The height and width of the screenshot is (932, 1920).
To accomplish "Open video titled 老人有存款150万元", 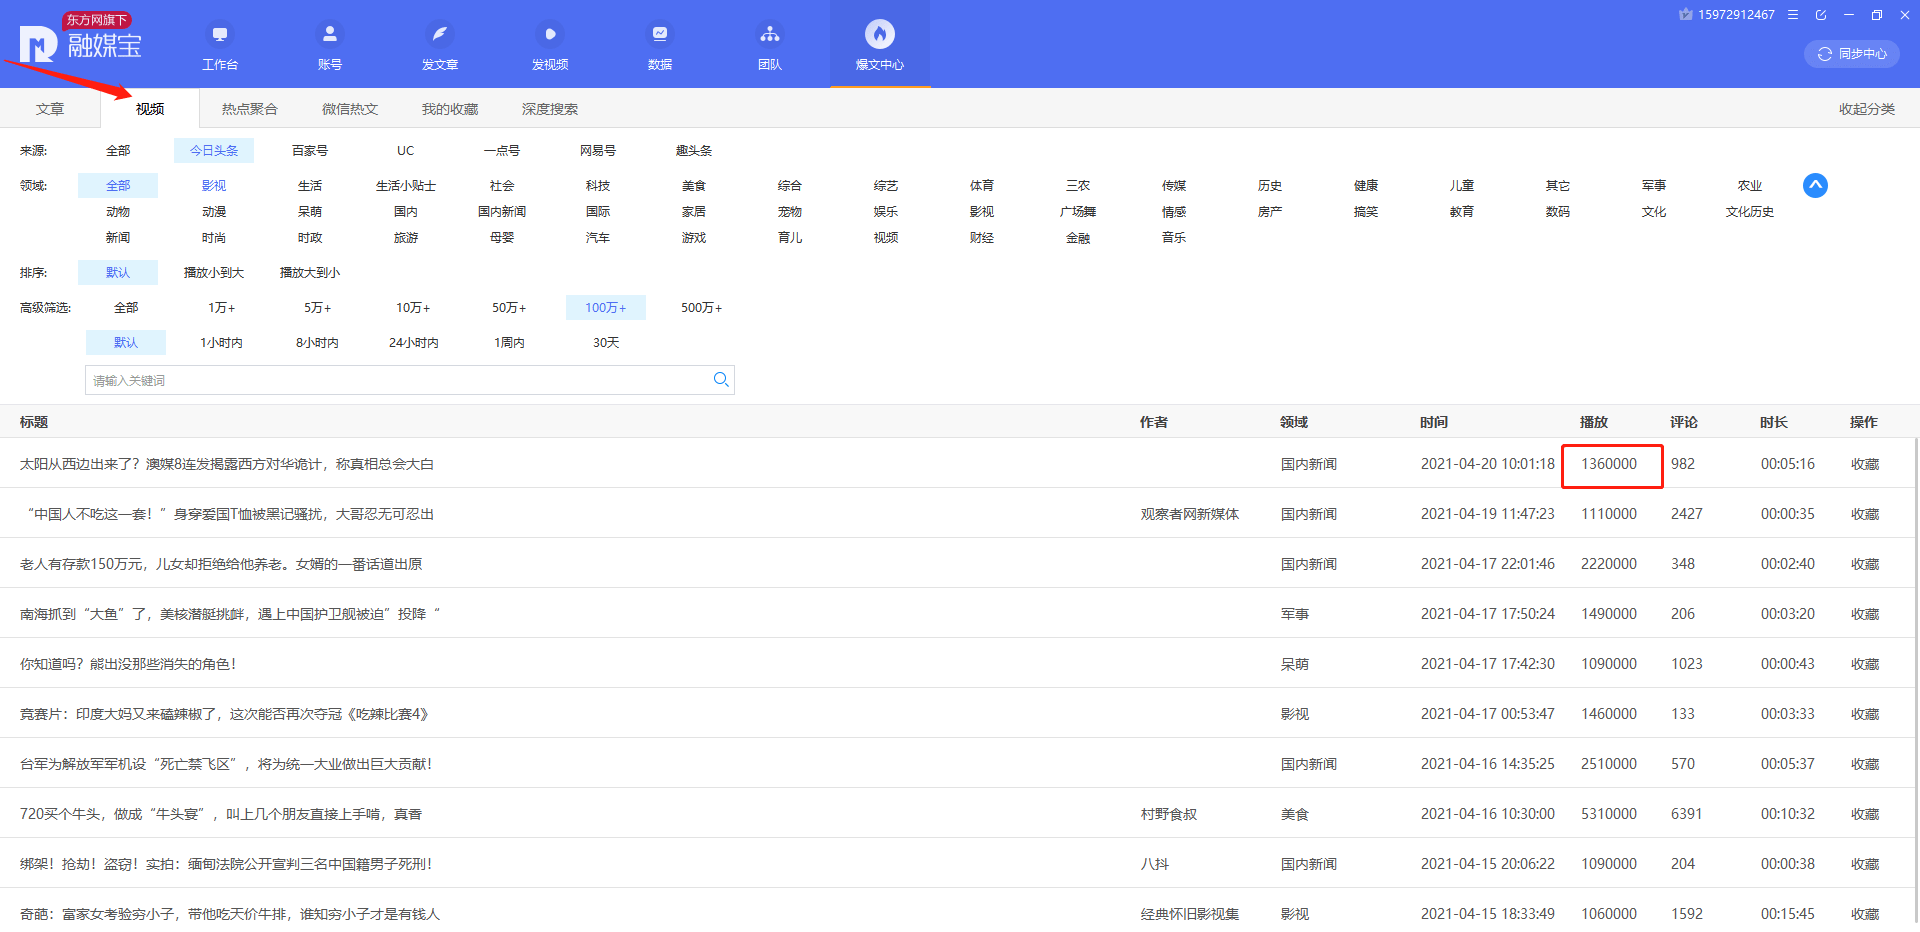I will point(221,564).
